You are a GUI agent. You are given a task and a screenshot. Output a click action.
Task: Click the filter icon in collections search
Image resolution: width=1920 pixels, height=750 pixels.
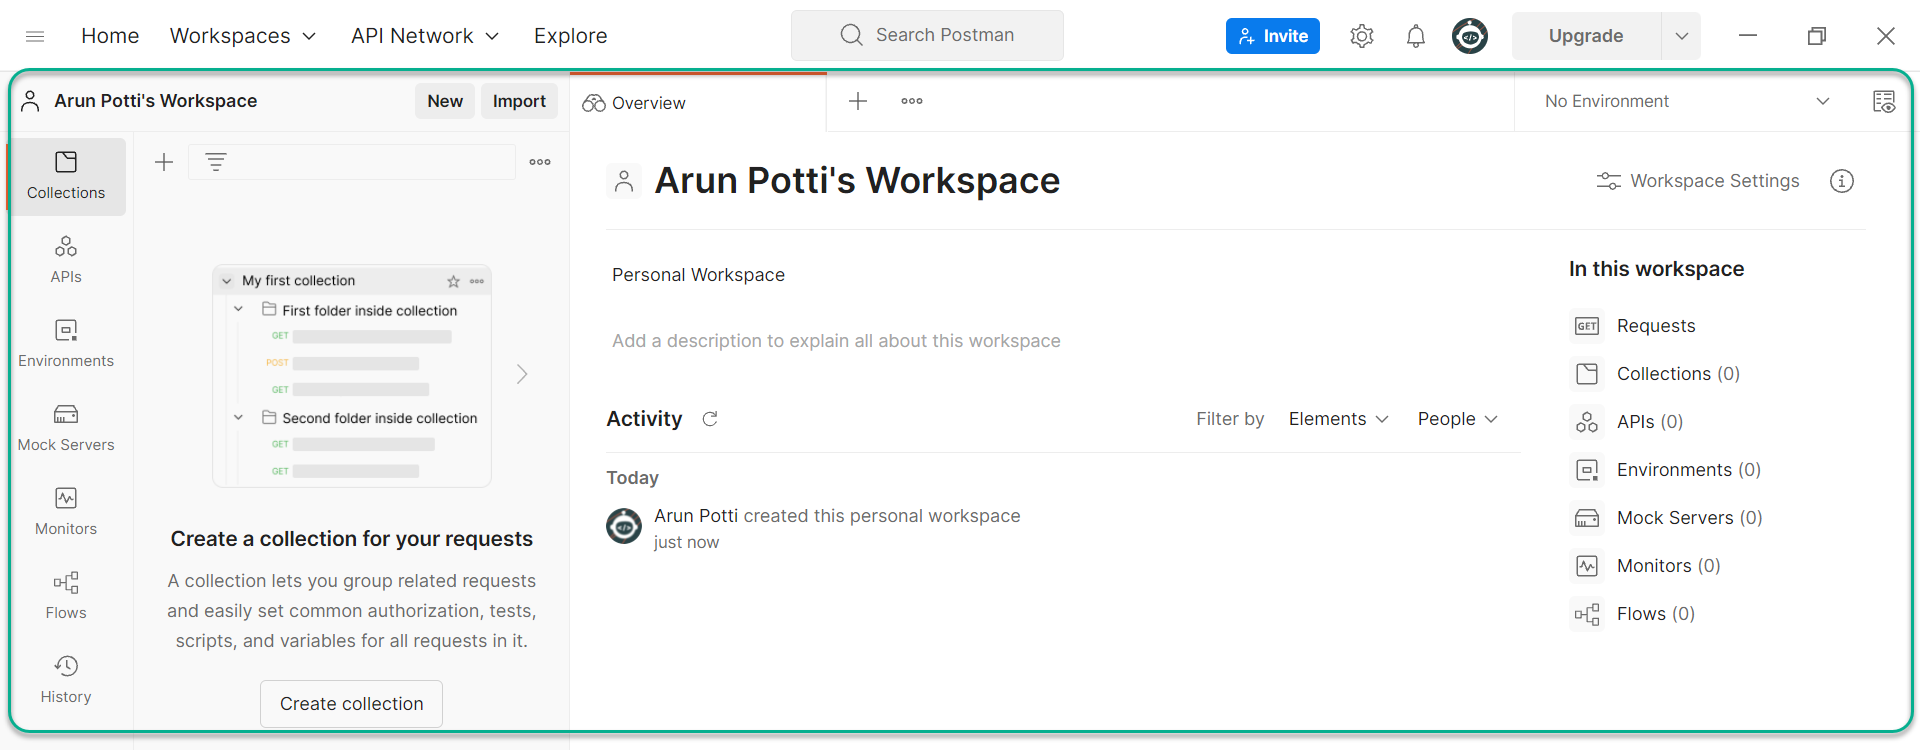pos(216,162)
